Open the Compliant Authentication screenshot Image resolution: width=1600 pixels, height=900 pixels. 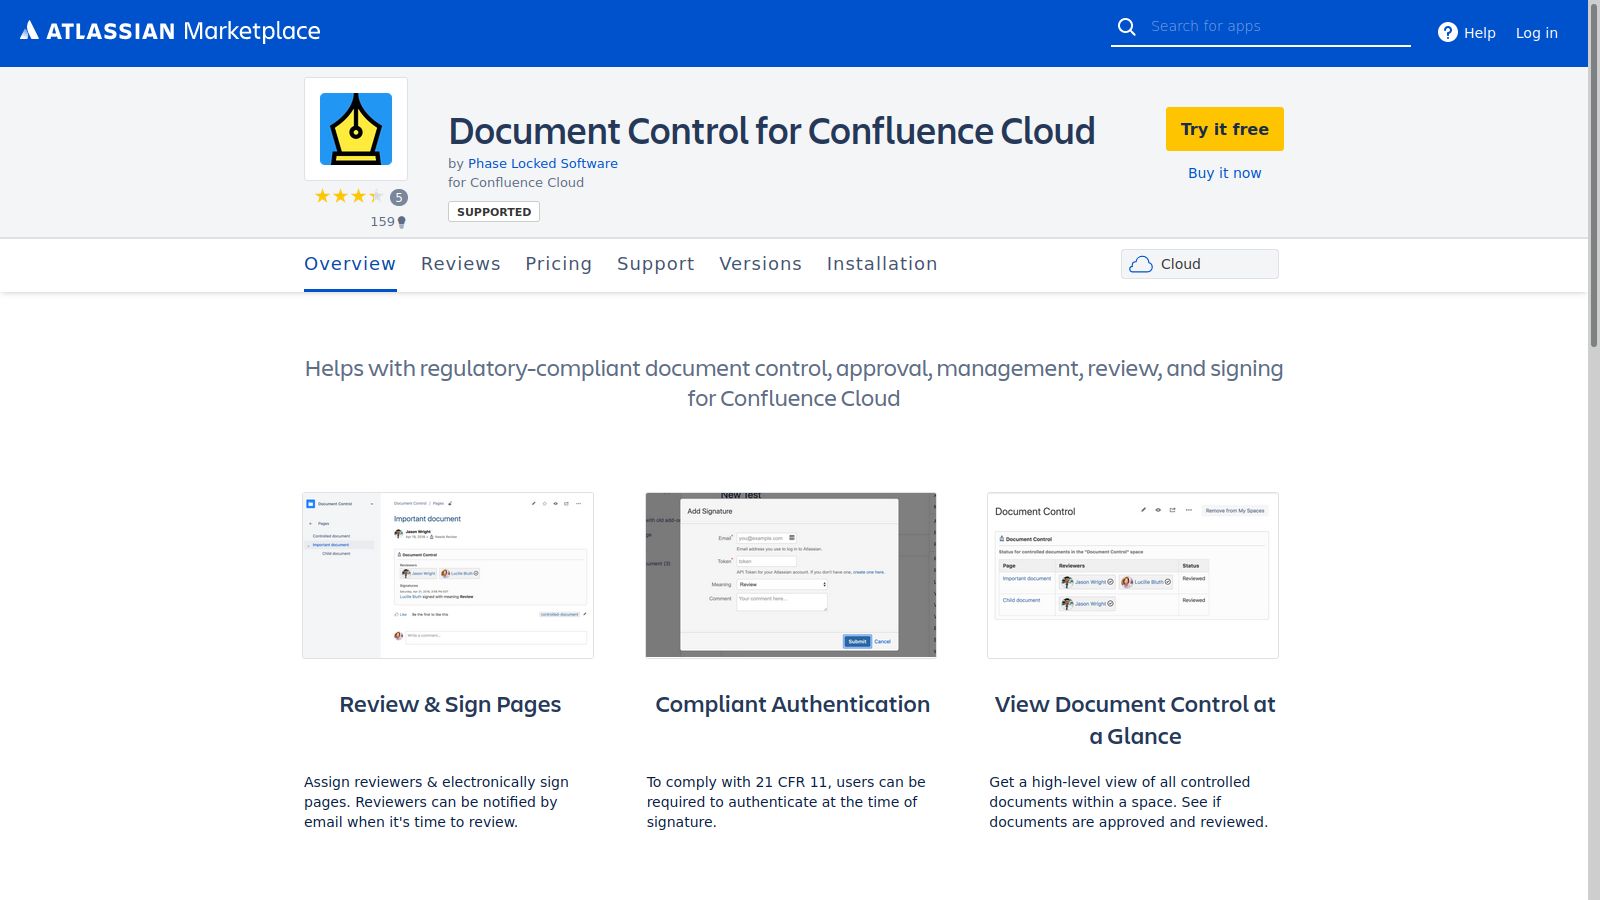tap(791, 575)
